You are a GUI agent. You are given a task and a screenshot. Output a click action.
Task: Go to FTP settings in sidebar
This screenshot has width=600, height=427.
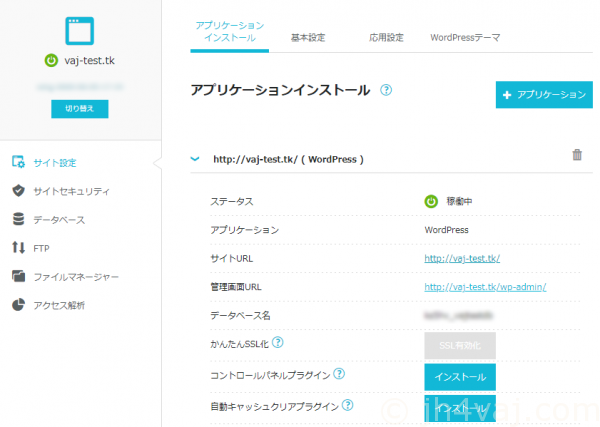[x=42, y=248]
